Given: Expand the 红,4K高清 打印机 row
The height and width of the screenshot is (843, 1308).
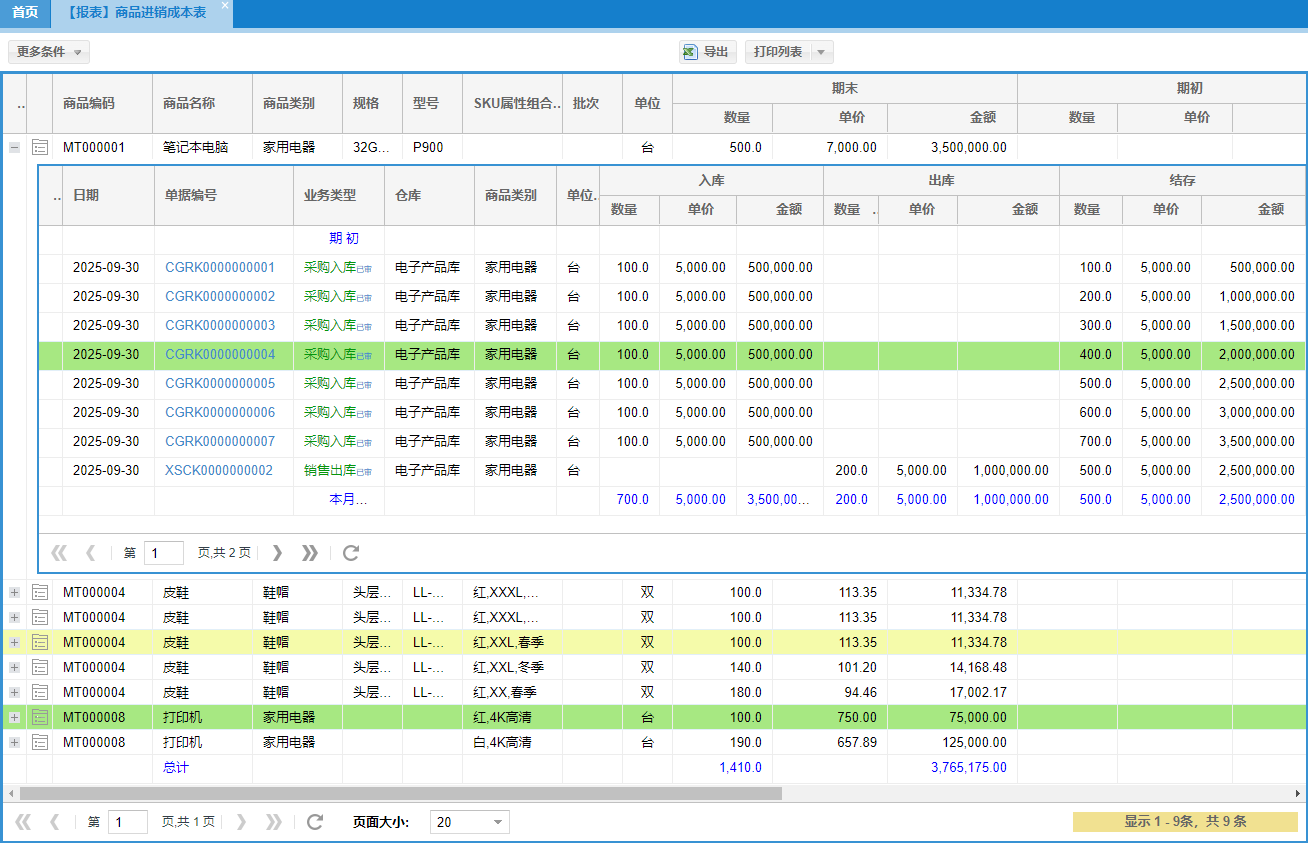Looking at the screenshot, I should 14,717.
